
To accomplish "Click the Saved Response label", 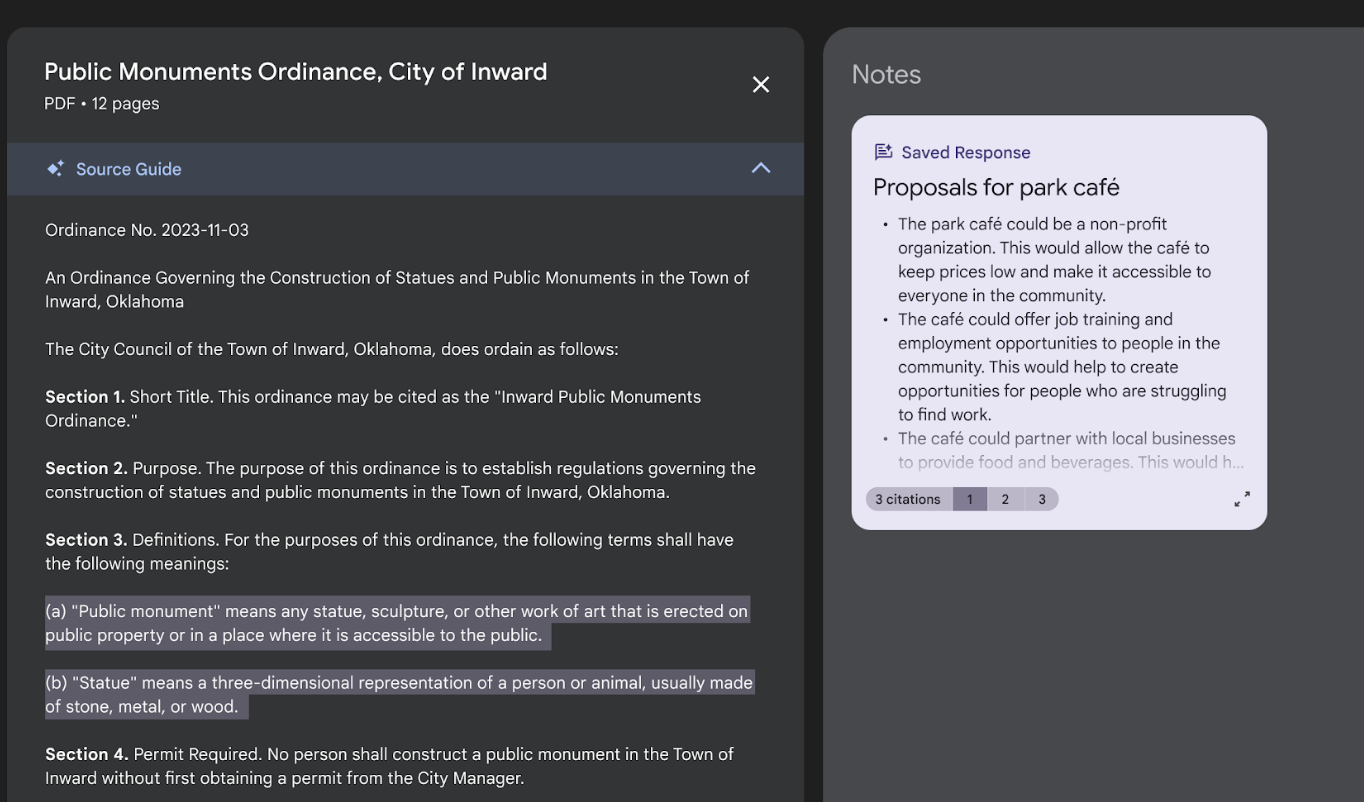I will click(966, 152).
